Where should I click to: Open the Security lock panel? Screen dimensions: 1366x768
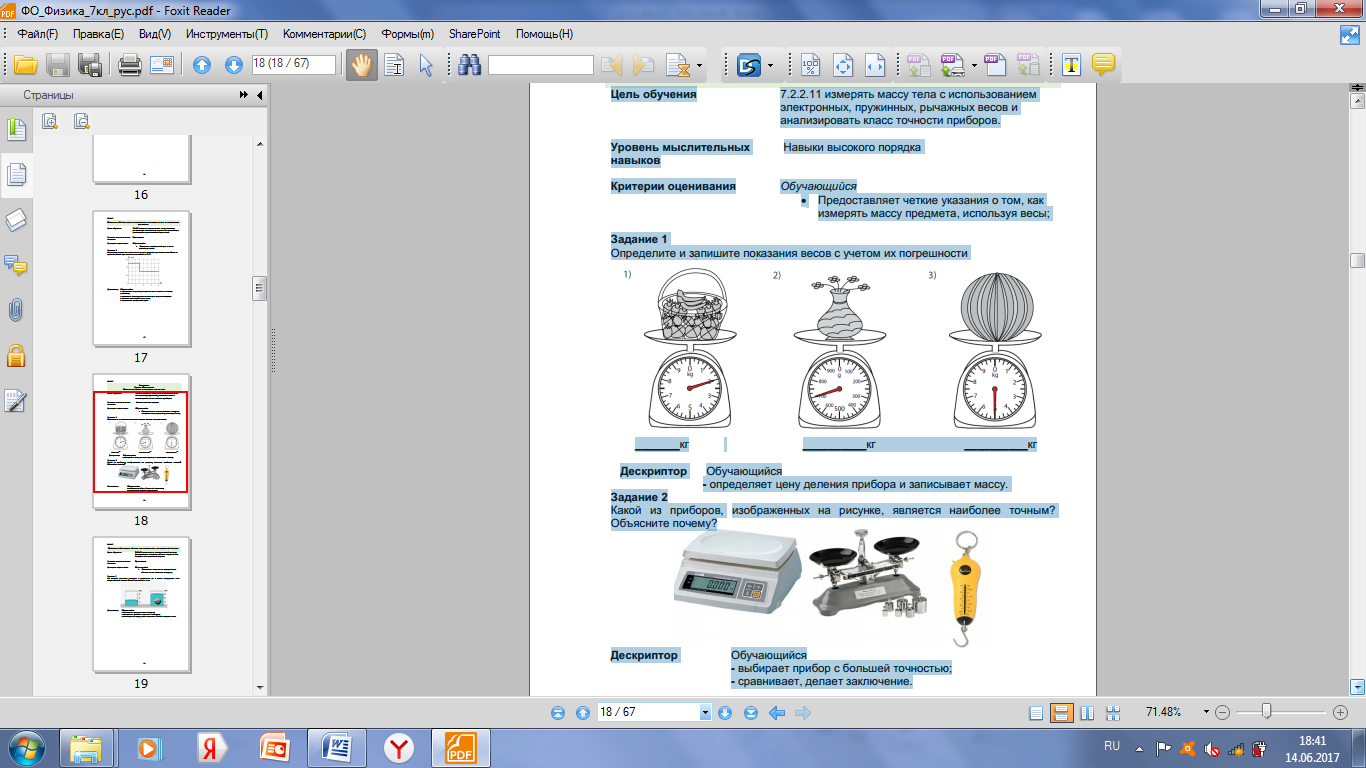16,355
